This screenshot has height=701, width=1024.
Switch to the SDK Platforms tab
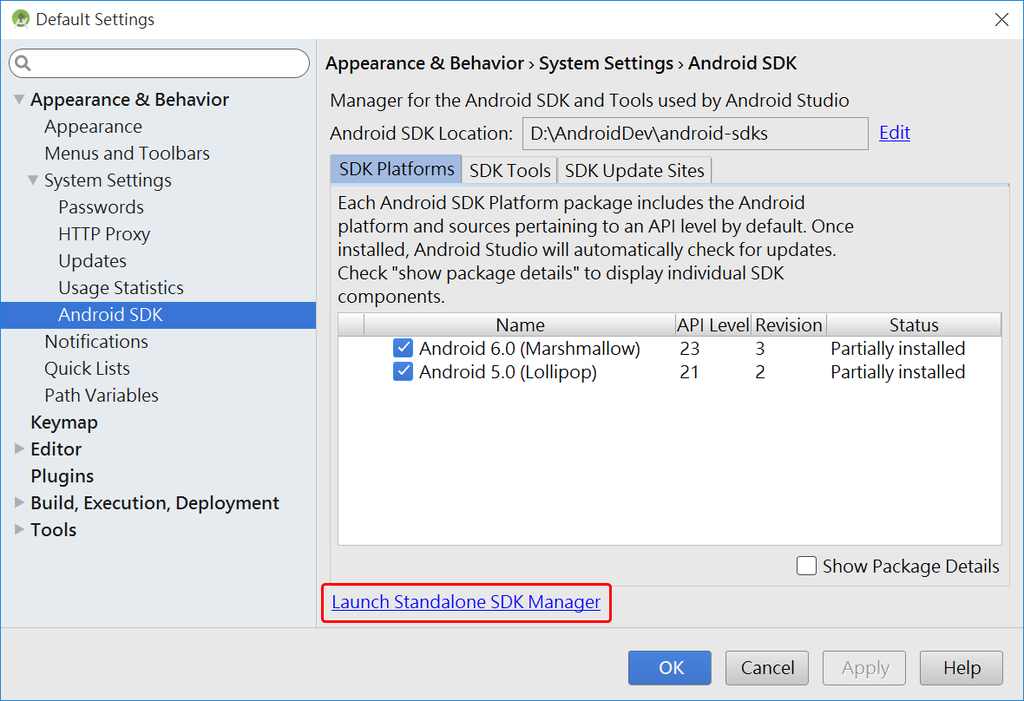click(x=396, y=169)
